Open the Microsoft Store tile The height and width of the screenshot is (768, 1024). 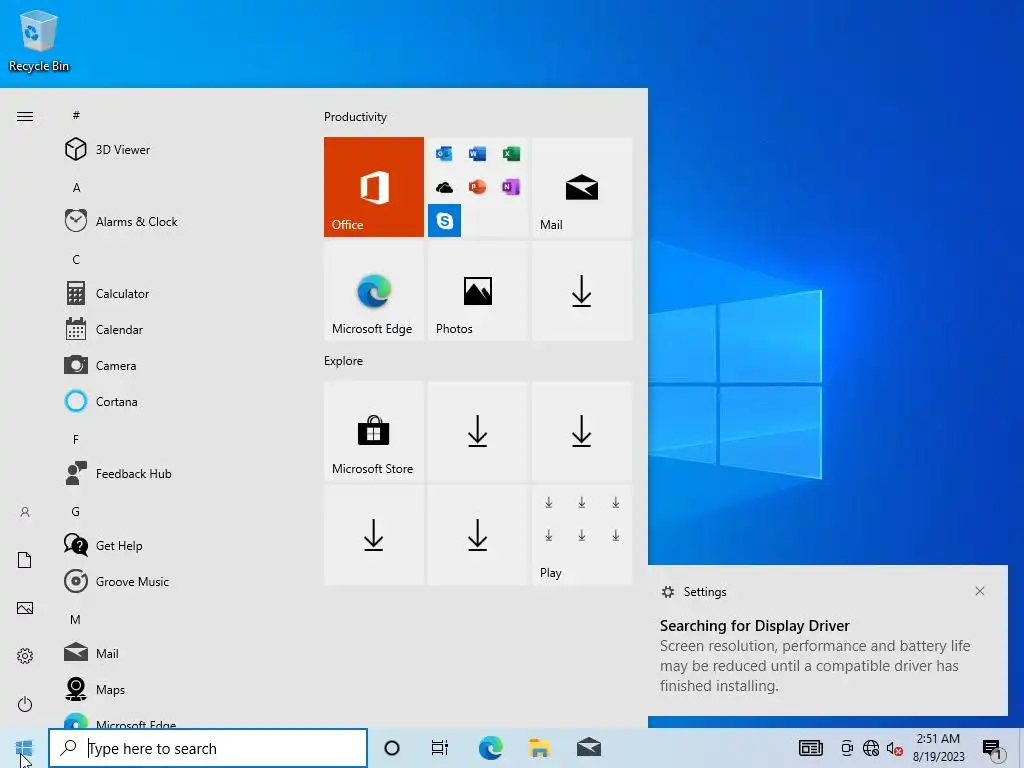tap(374, 431)
